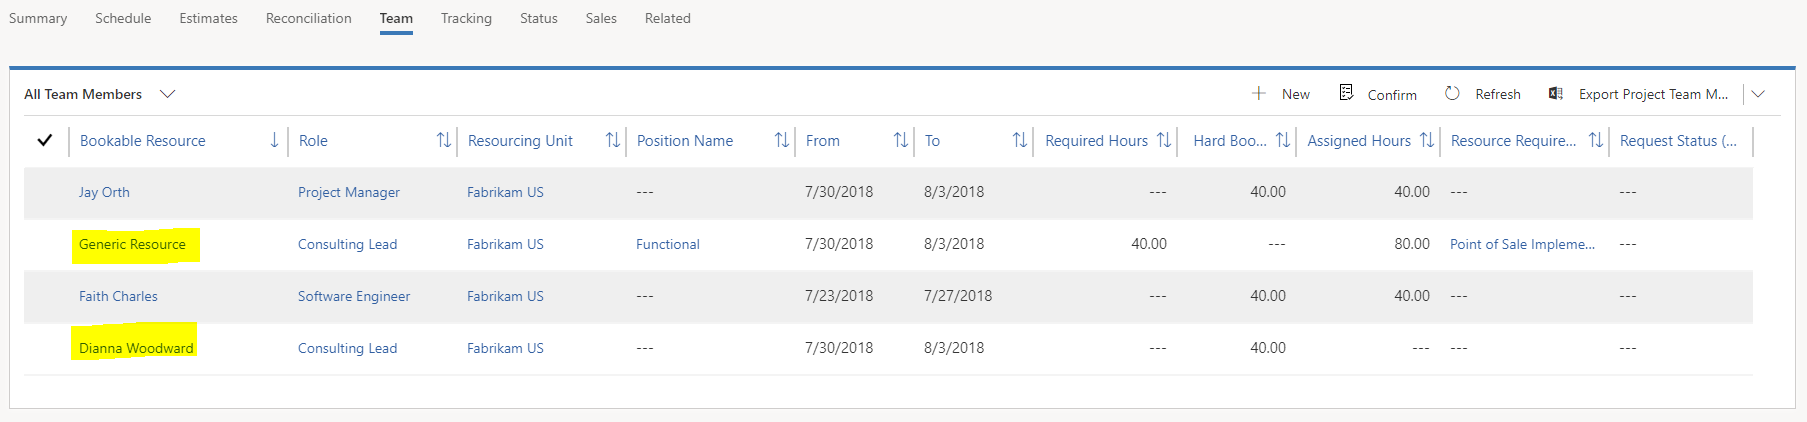Click the Export Project Team Members Excel icon
Image resolution: width=1807 pixels, height=422 pixels.
1555,93
